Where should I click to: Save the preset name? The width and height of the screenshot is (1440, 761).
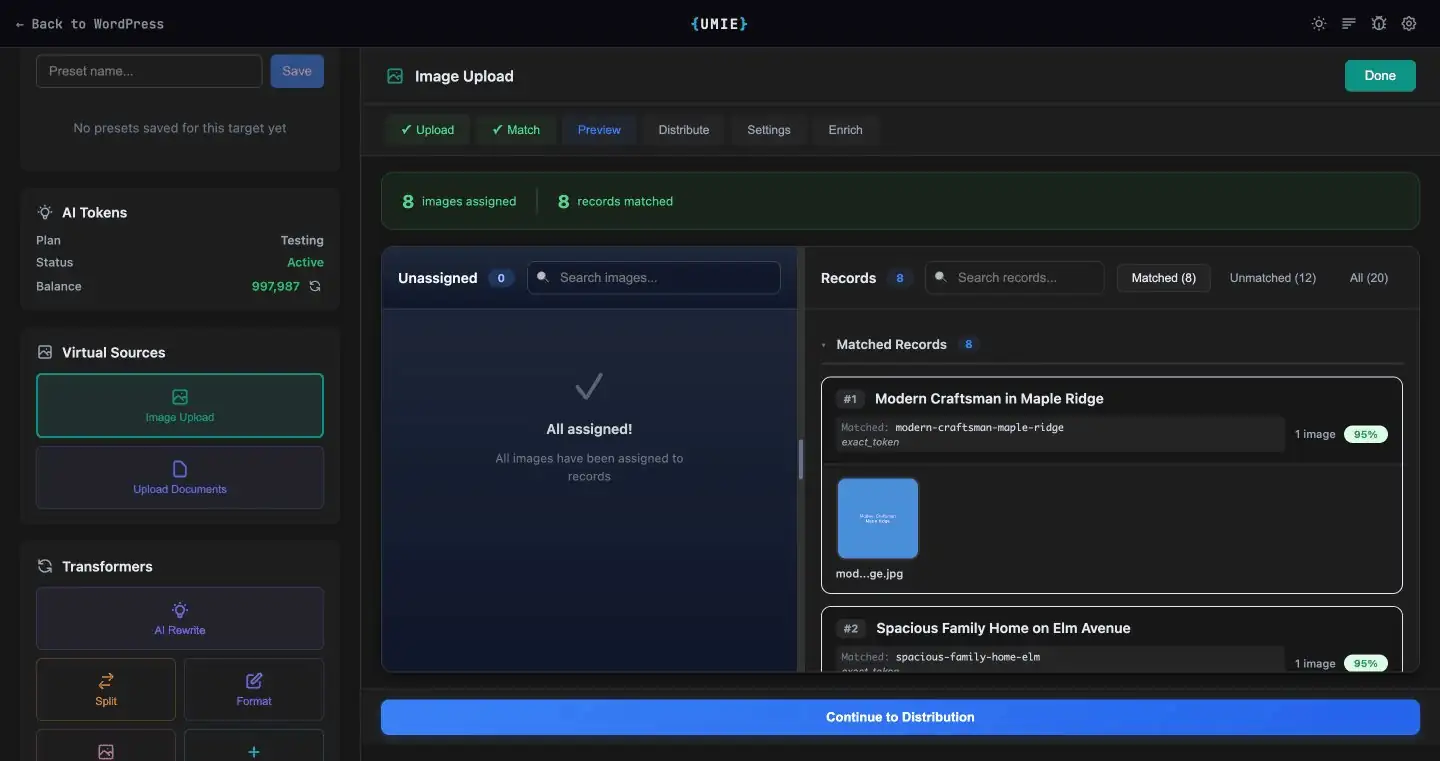(297, 71)
